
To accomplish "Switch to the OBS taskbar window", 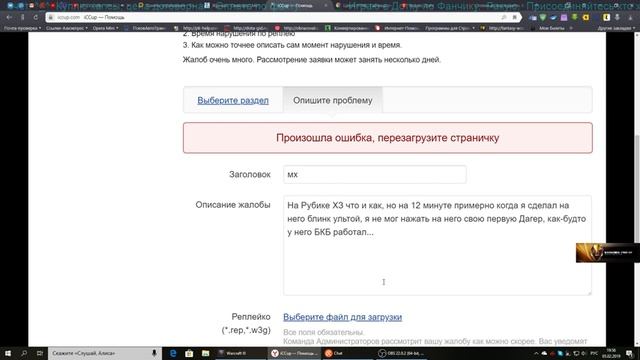I will click(401, 353).
